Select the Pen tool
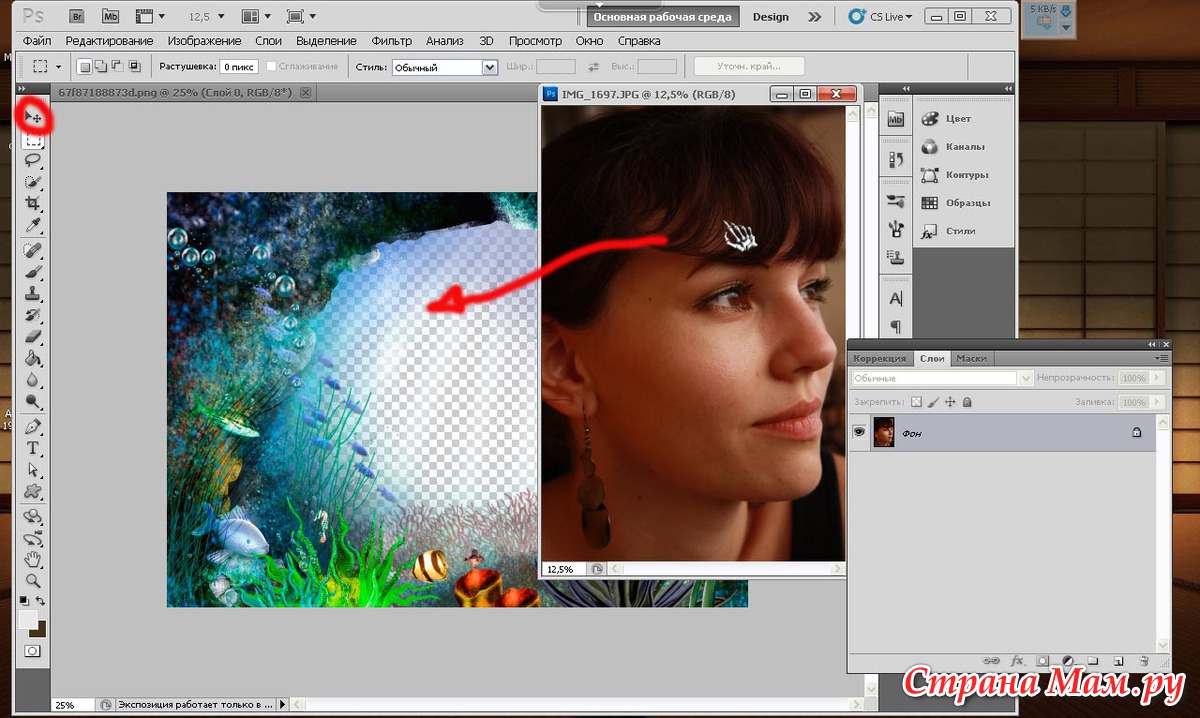The image size is (1200, 718). 33,427
